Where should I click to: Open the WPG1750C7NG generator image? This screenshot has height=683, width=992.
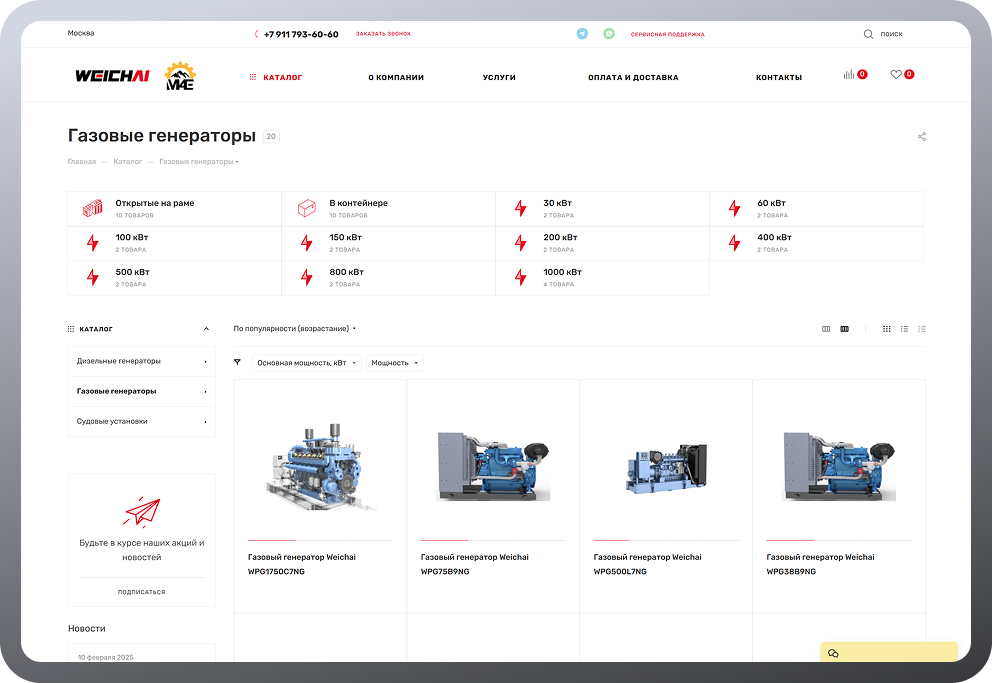pyautogui.click(x=320, y=464)
